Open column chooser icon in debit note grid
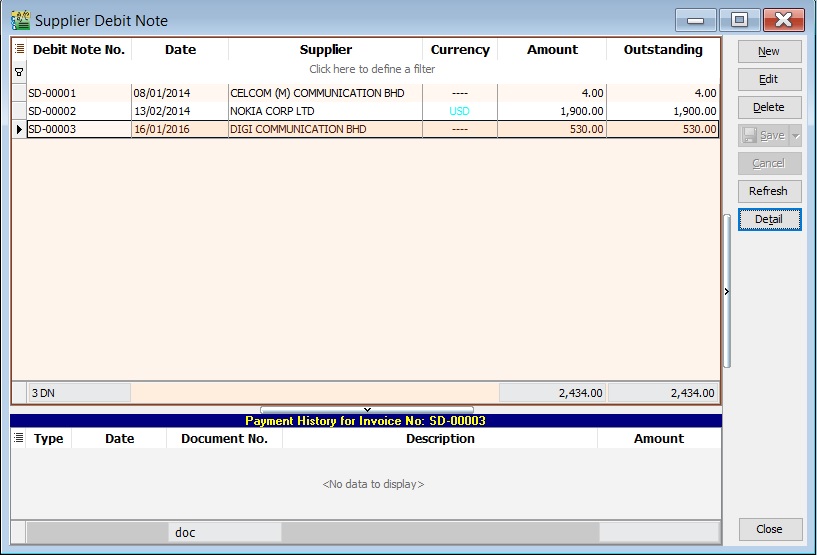Screen dimensions: 817x555 (19, 49)
